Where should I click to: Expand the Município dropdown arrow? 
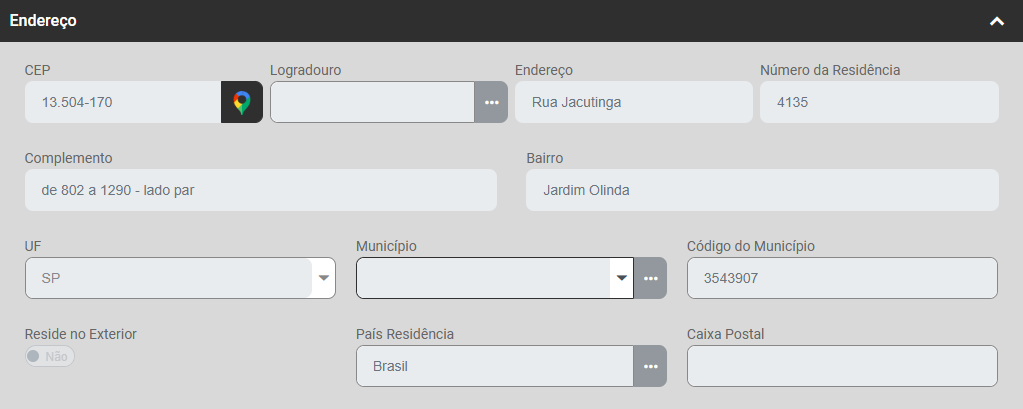[x=621, y=278]
